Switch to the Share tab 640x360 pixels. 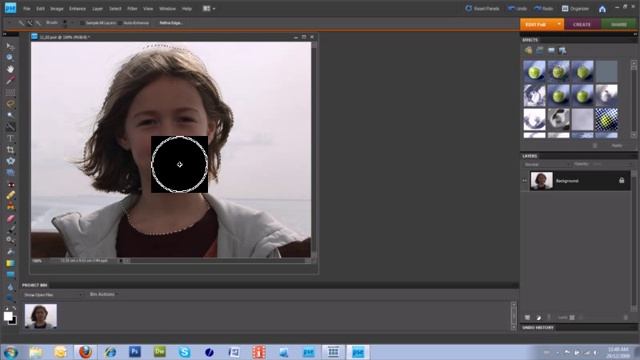[x=618, y=24]
